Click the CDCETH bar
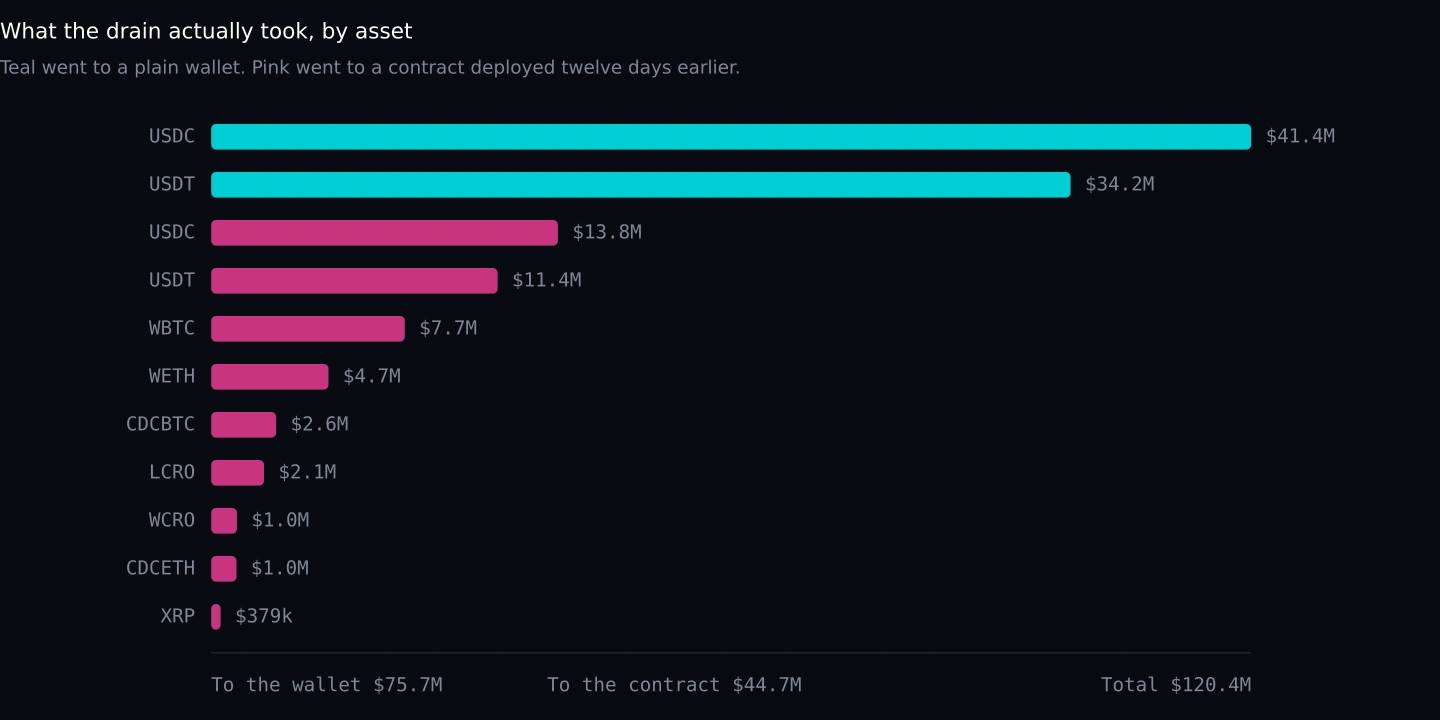 [224, 569]
